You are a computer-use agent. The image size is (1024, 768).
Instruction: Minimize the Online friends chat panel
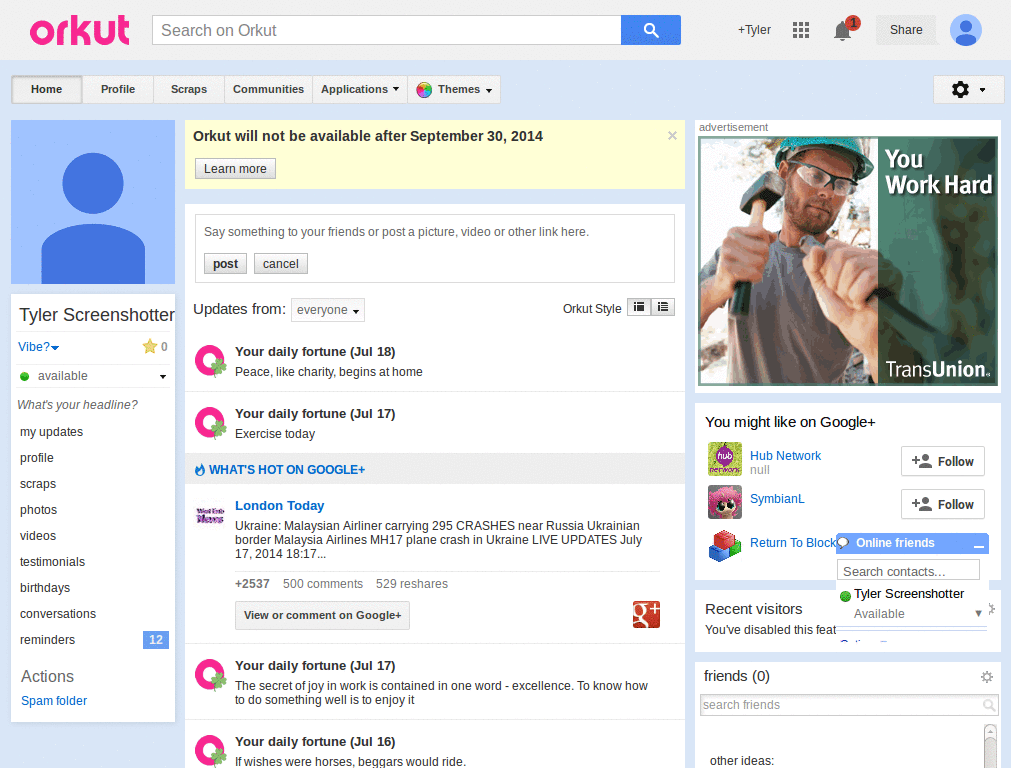978,545
